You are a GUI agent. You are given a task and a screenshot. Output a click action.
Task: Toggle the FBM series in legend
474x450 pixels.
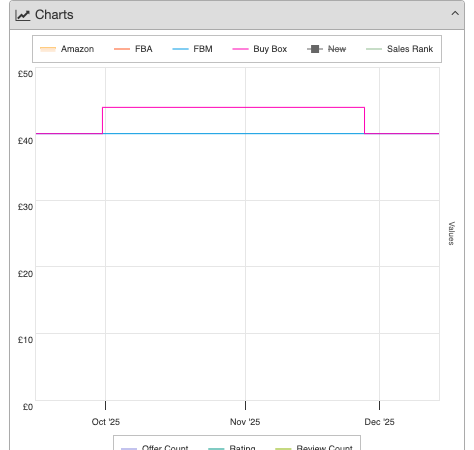[x=192, y=49]
